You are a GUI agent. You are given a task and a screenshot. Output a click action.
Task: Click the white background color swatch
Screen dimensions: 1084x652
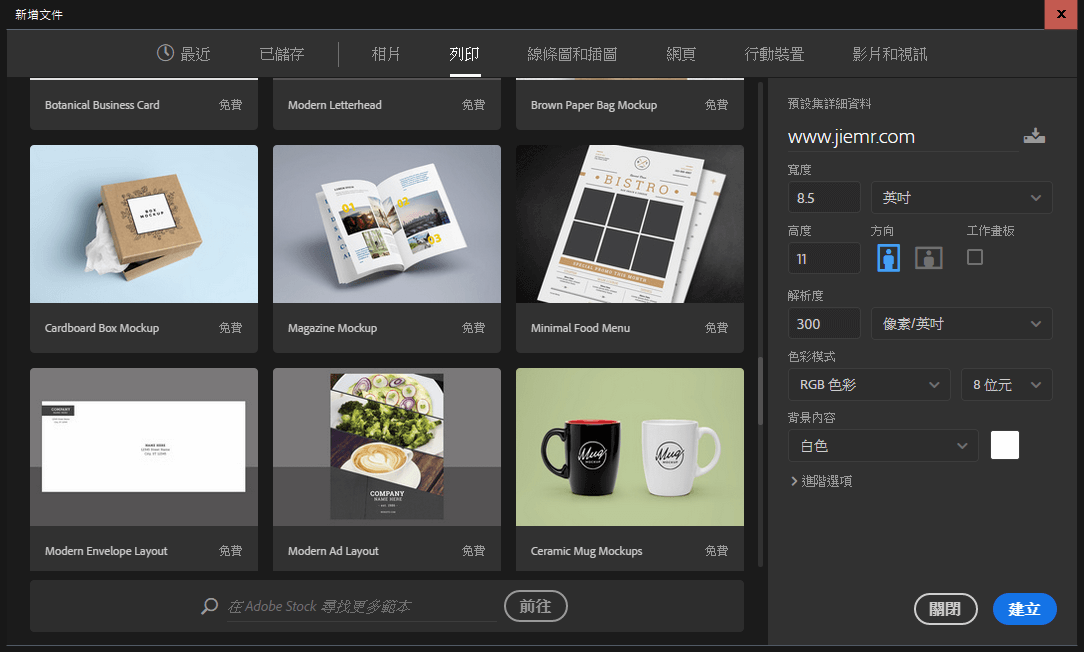[1004, 445]
